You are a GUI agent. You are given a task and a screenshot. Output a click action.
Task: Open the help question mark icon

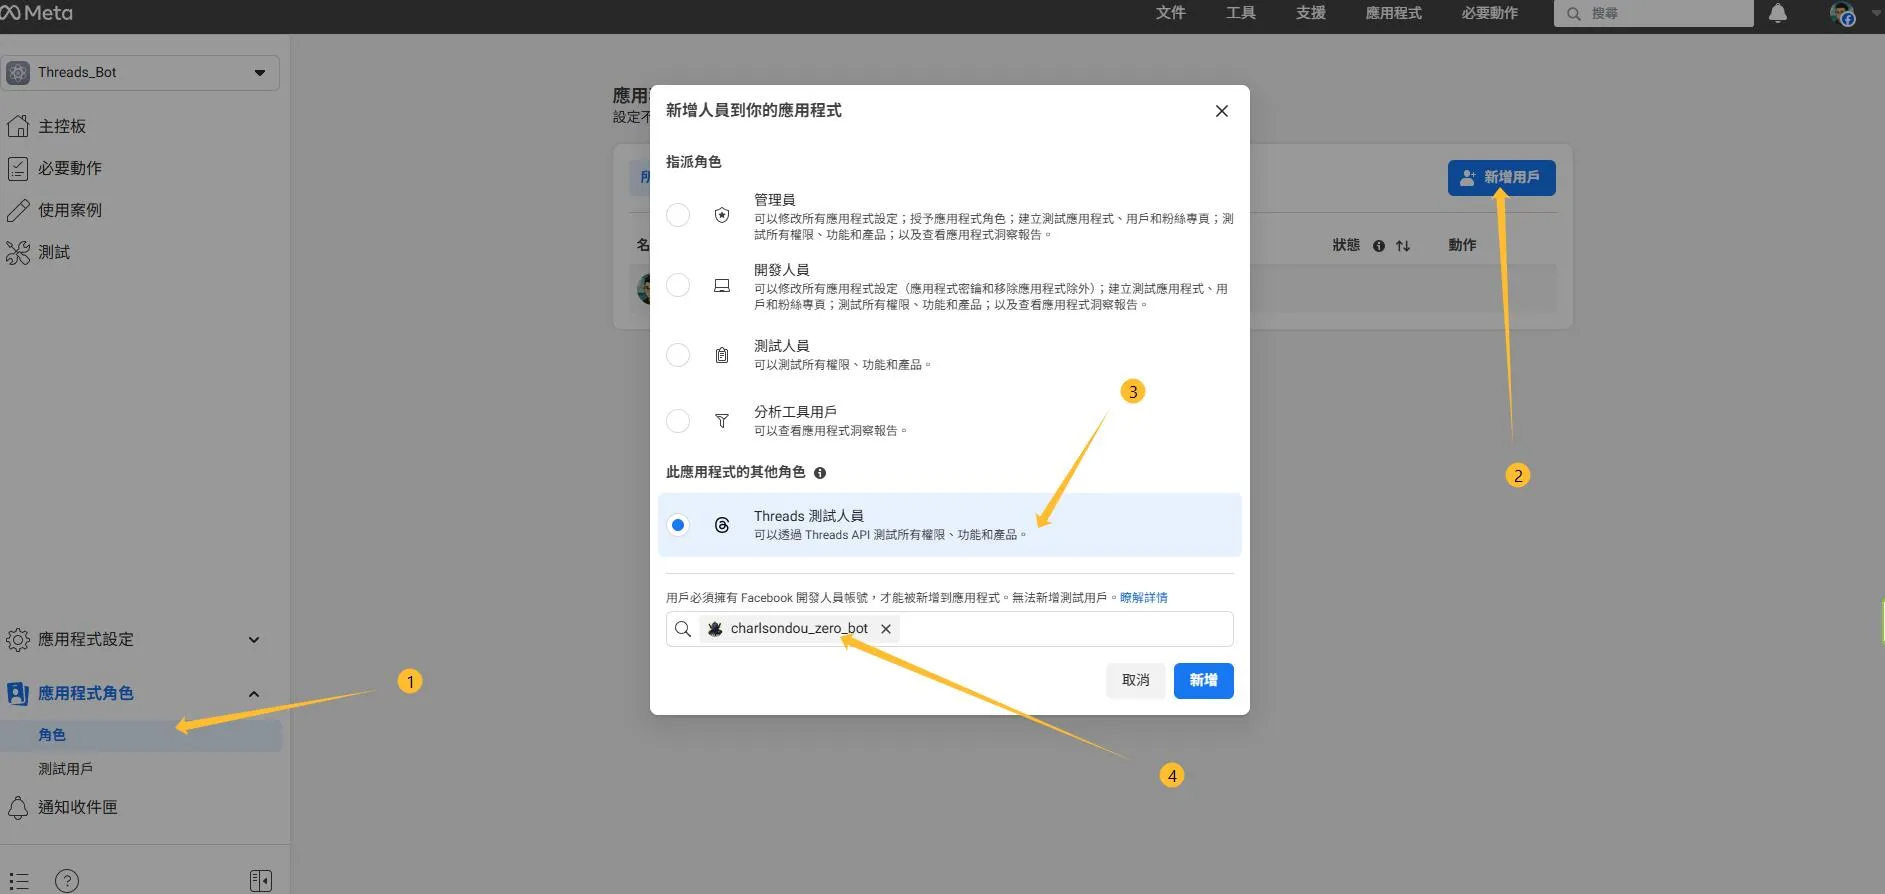(67, 880)
